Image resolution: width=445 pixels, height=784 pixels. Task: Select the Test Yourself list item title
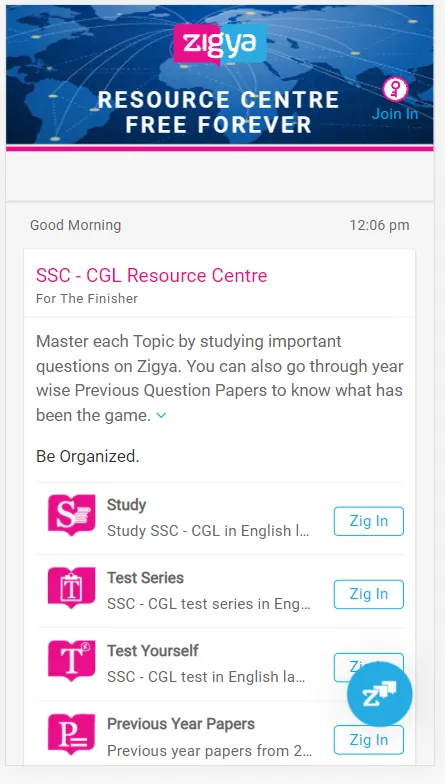coord(152,650)
